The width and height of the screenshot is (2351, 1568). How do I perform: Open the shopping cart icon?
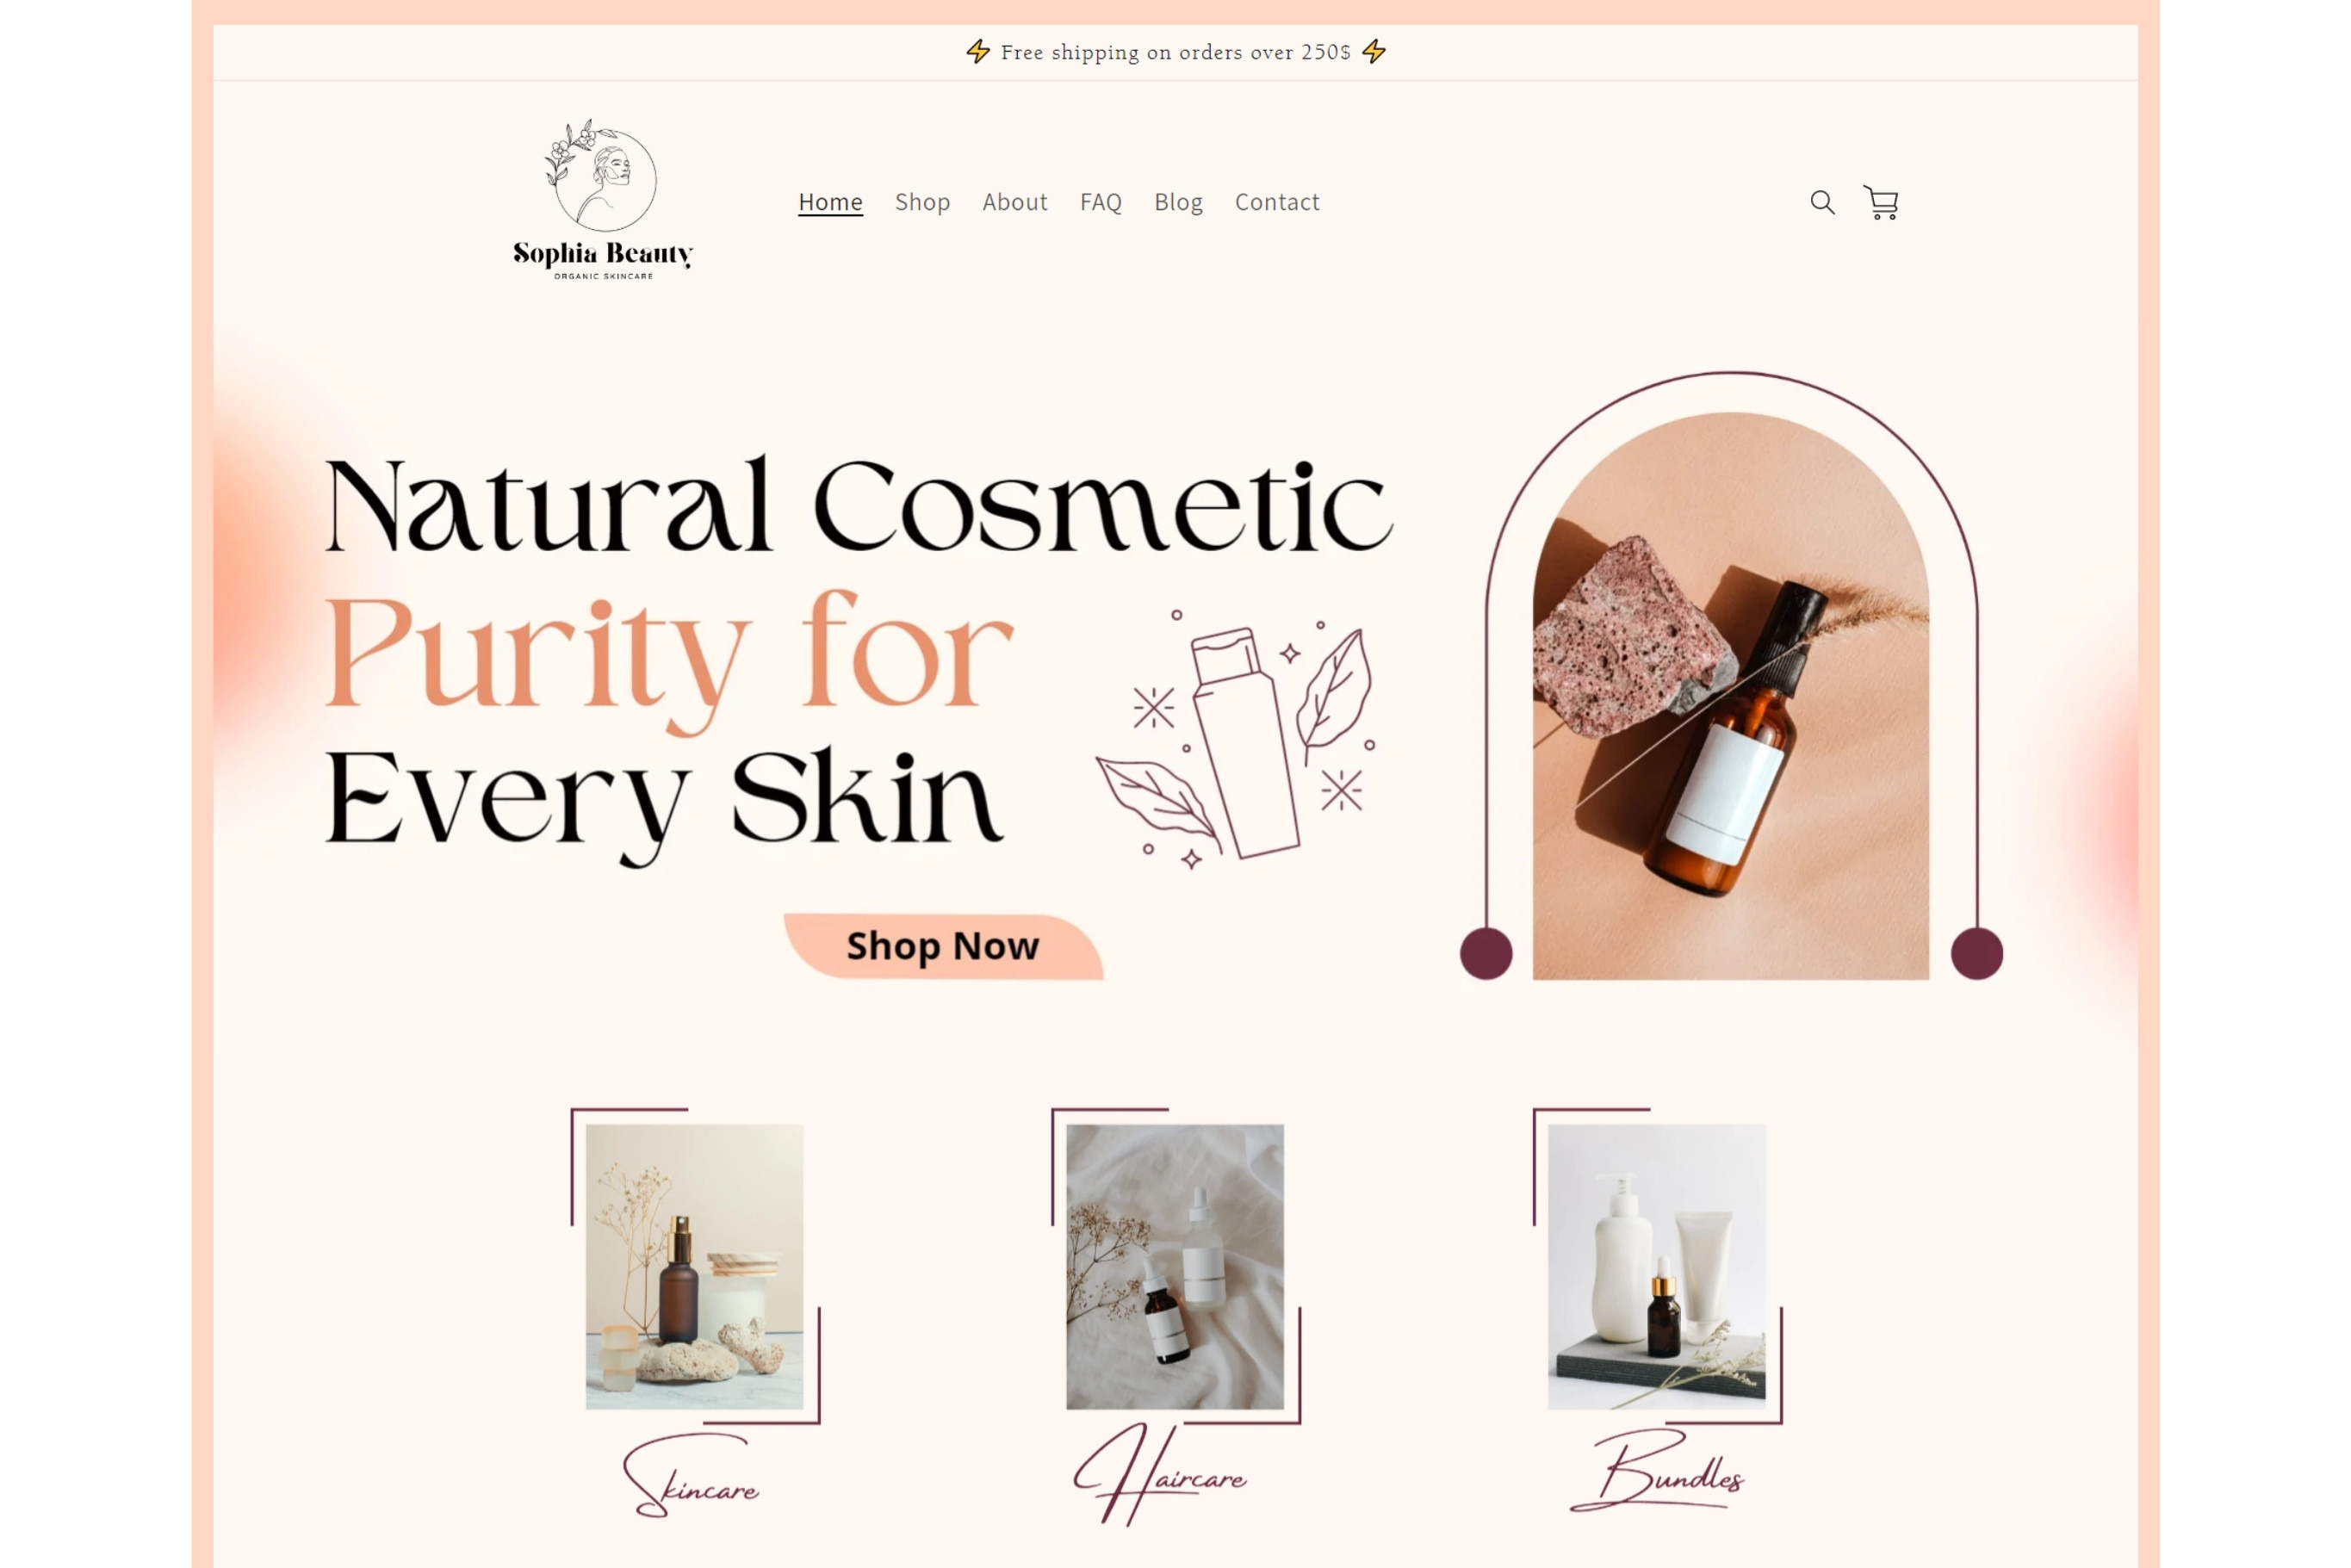pos(1880,202)
